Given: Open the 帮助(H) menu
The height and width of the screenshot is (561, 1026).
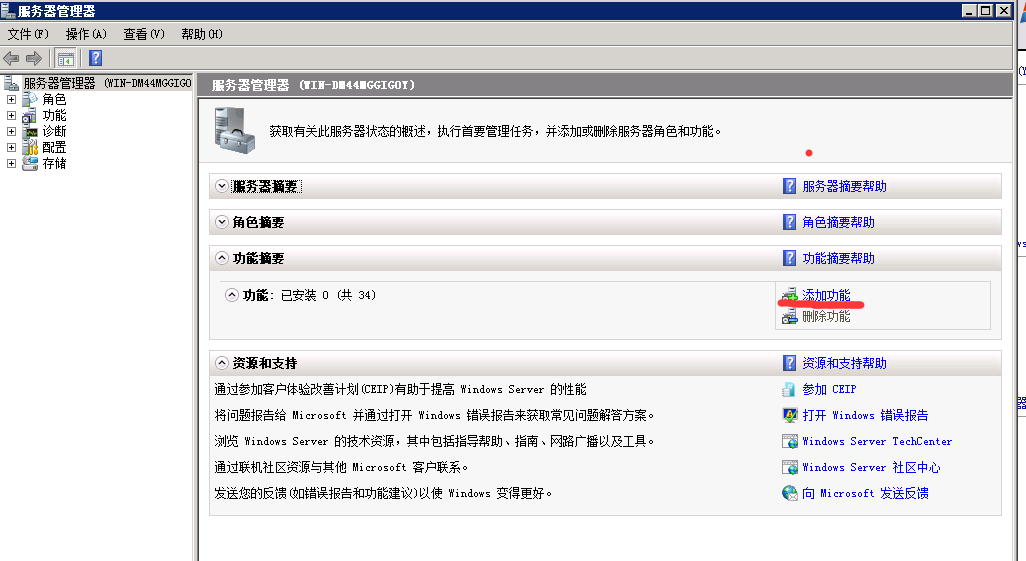Looking at the screenshot, I should [202, 34].
